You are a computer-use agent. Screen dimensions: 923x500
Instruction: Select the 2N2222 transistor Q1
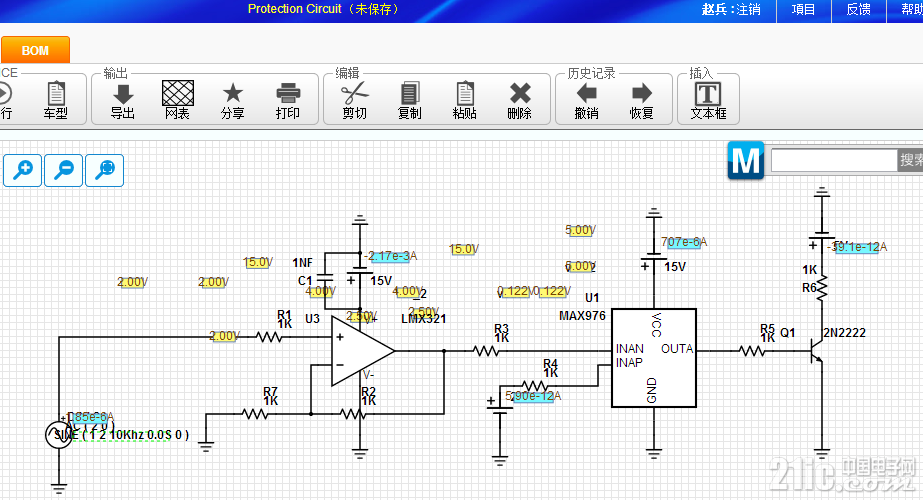pyautogui.click(x=816, y=351)
